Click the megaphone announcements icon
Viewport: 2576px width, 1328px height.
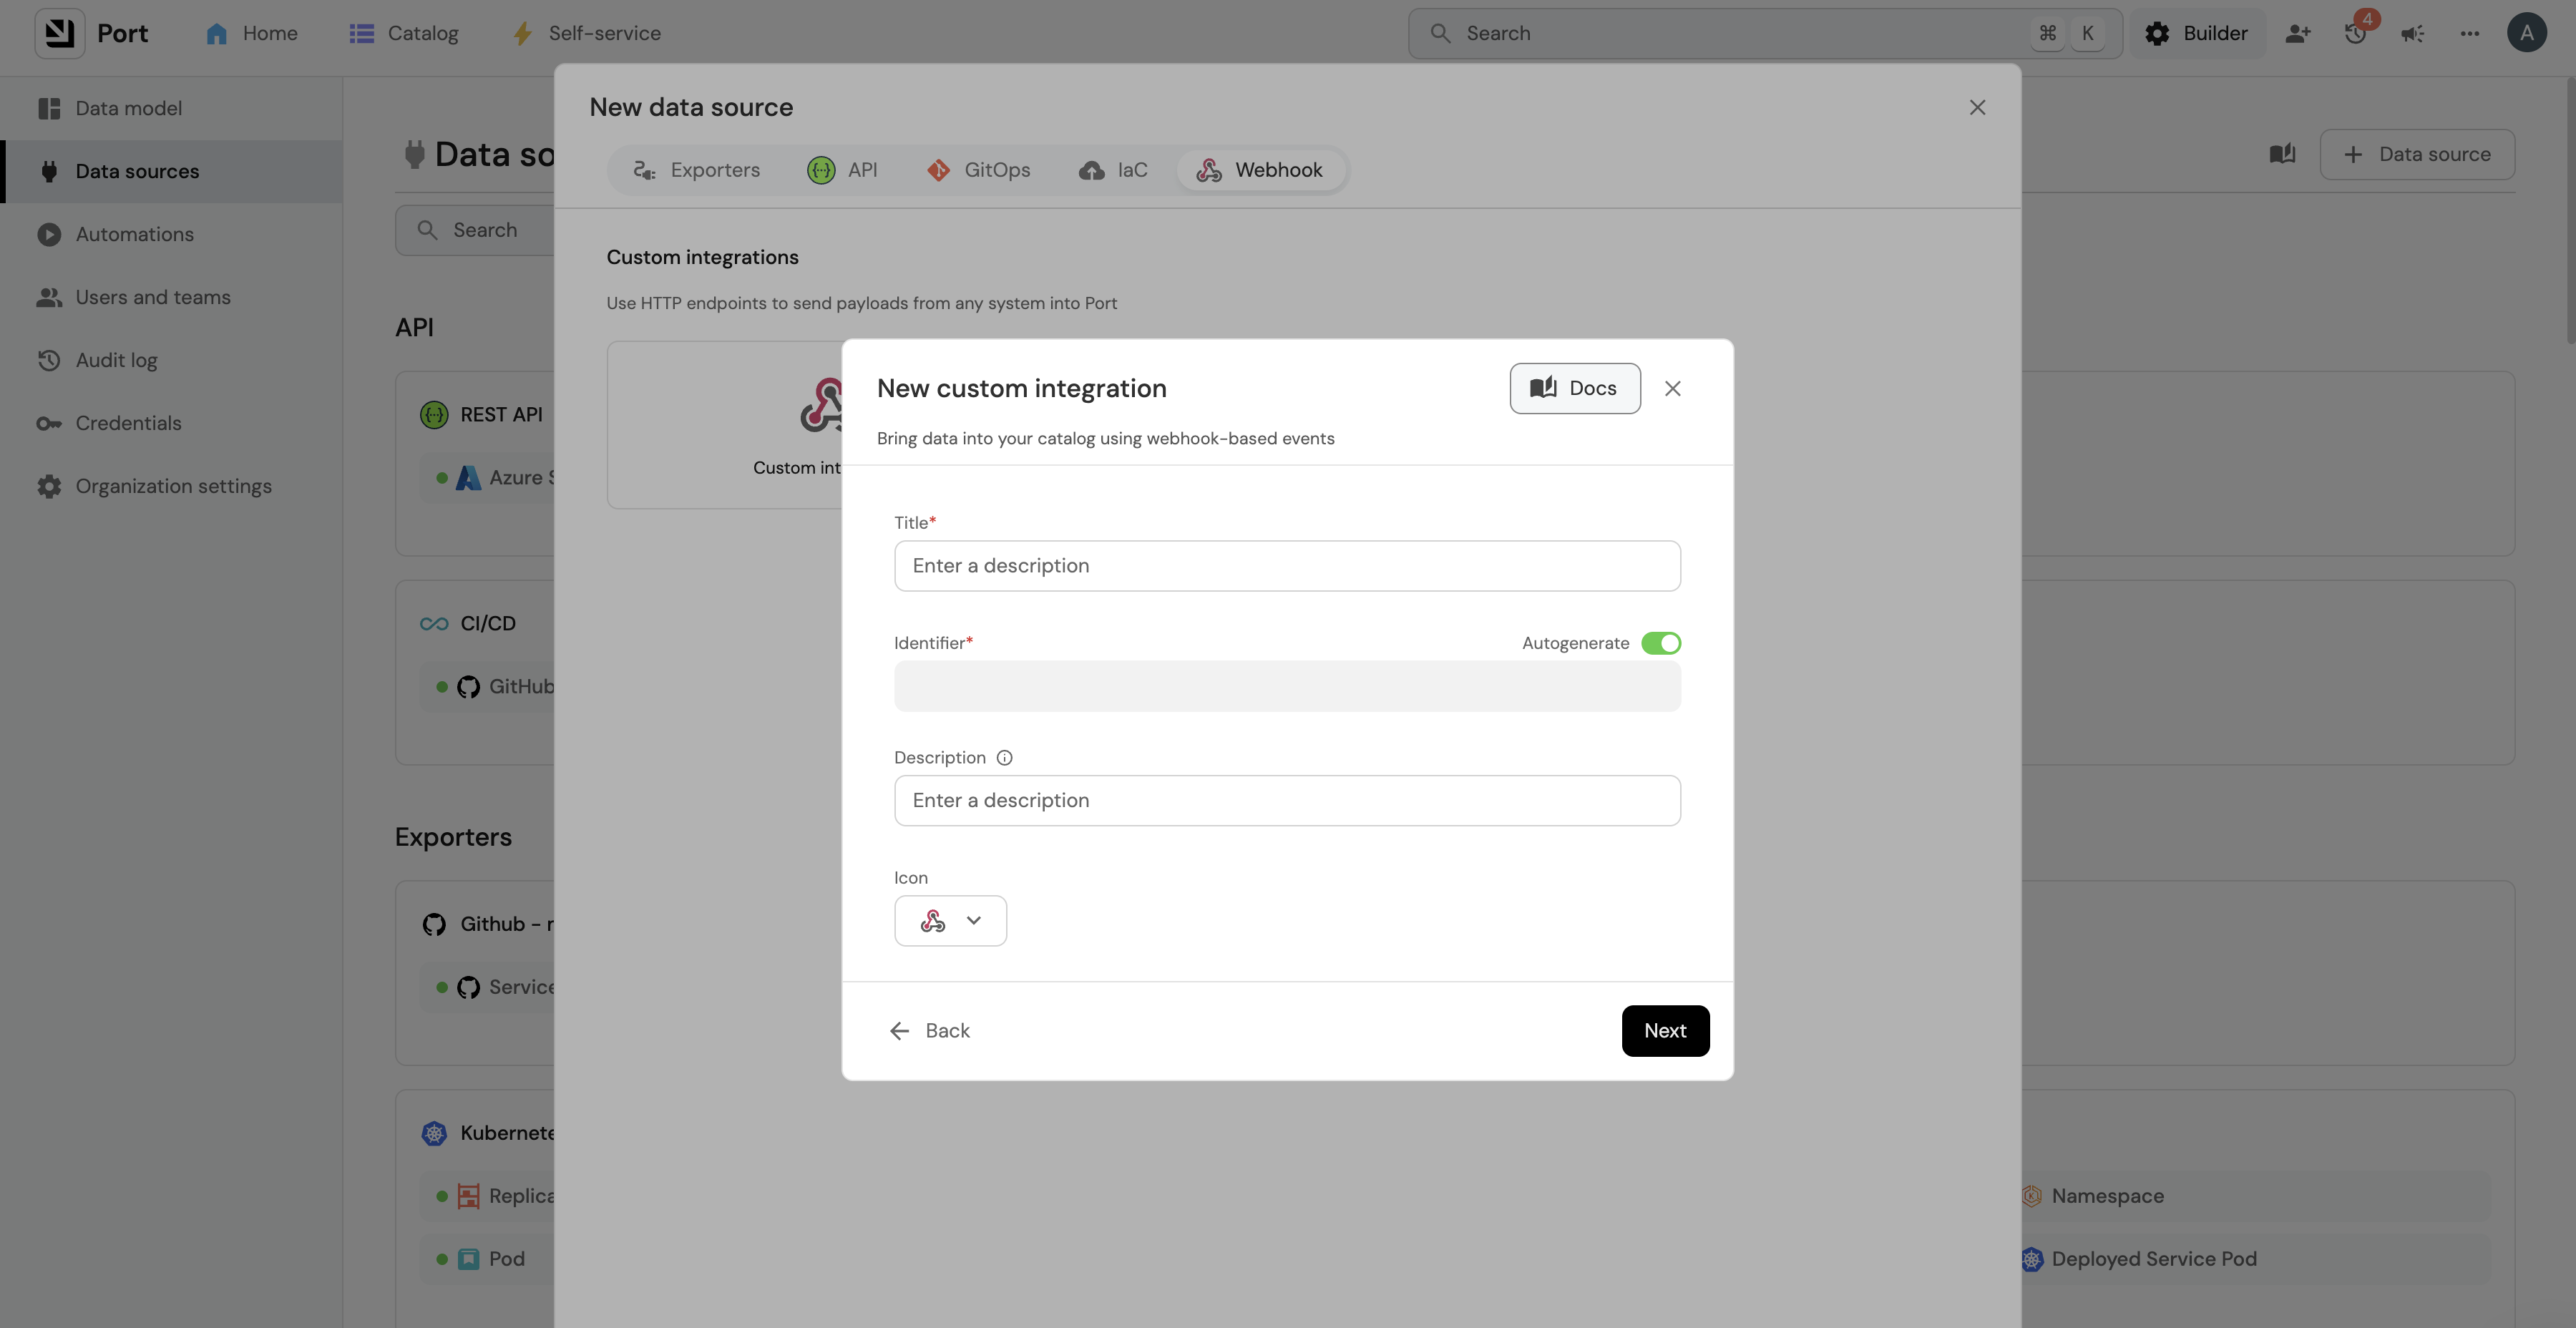click(2412, 33)
